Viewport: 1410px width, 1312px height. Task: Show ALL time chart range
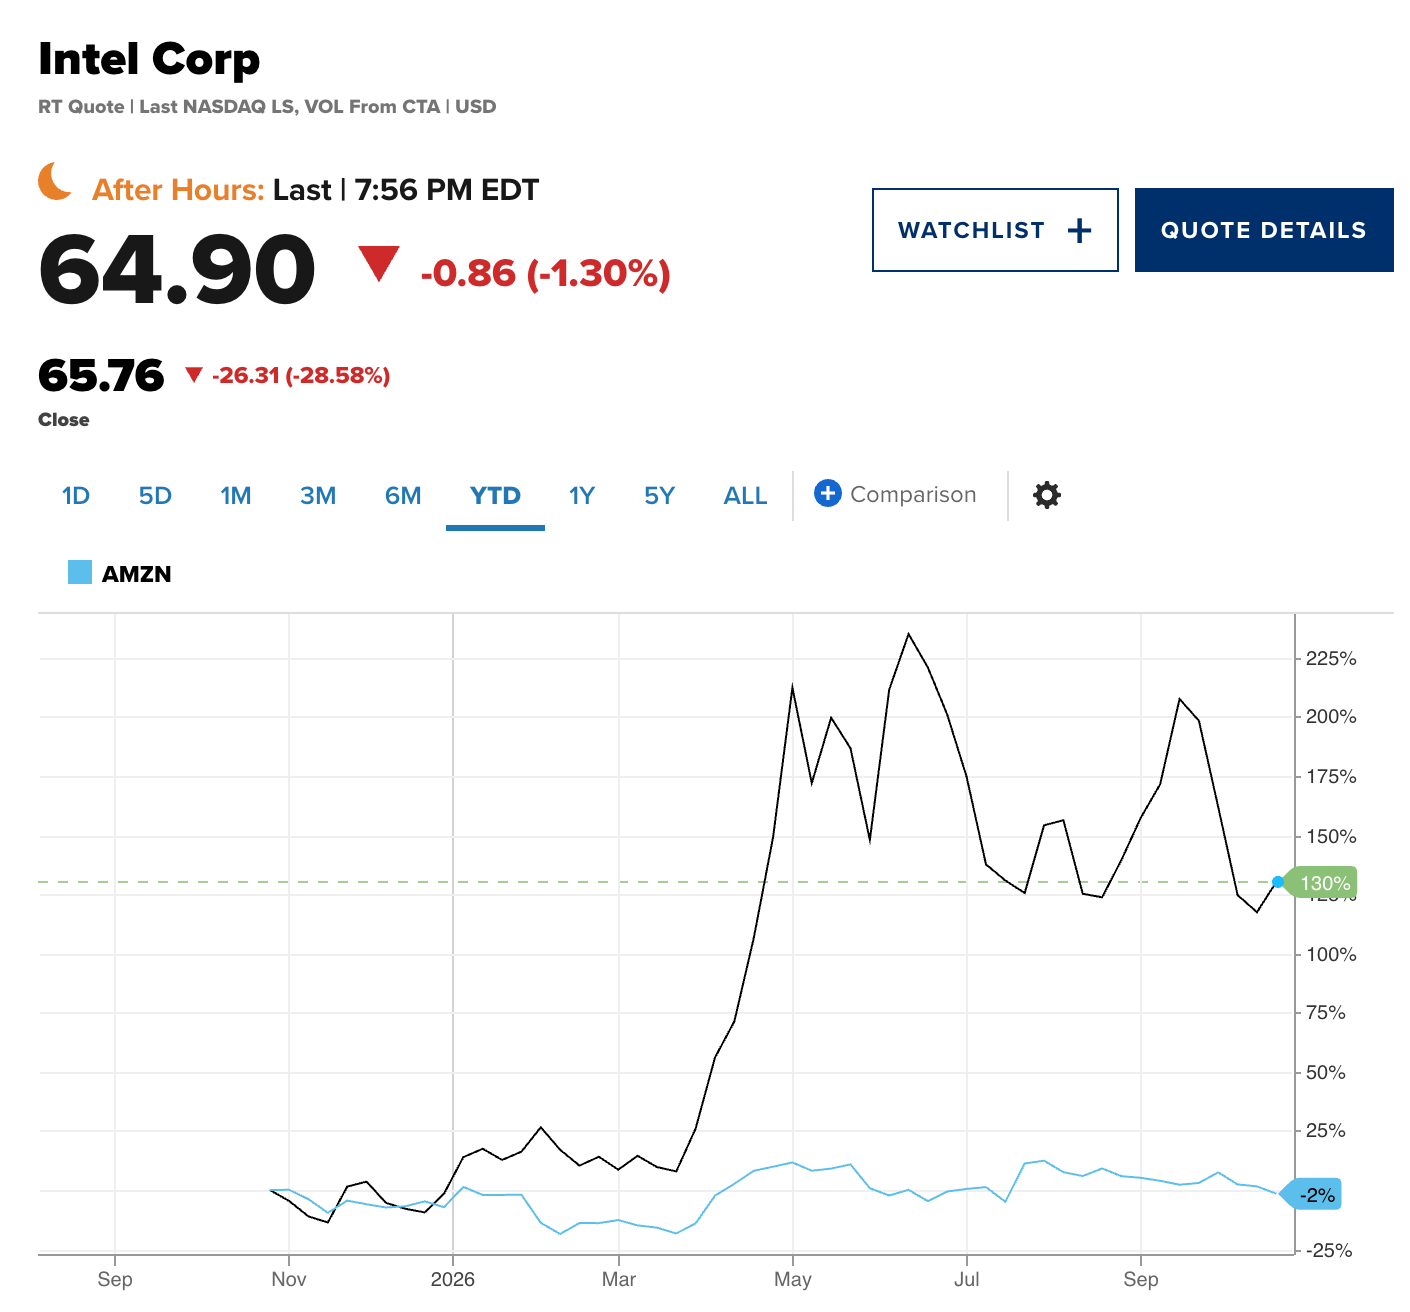coord(745,496)
